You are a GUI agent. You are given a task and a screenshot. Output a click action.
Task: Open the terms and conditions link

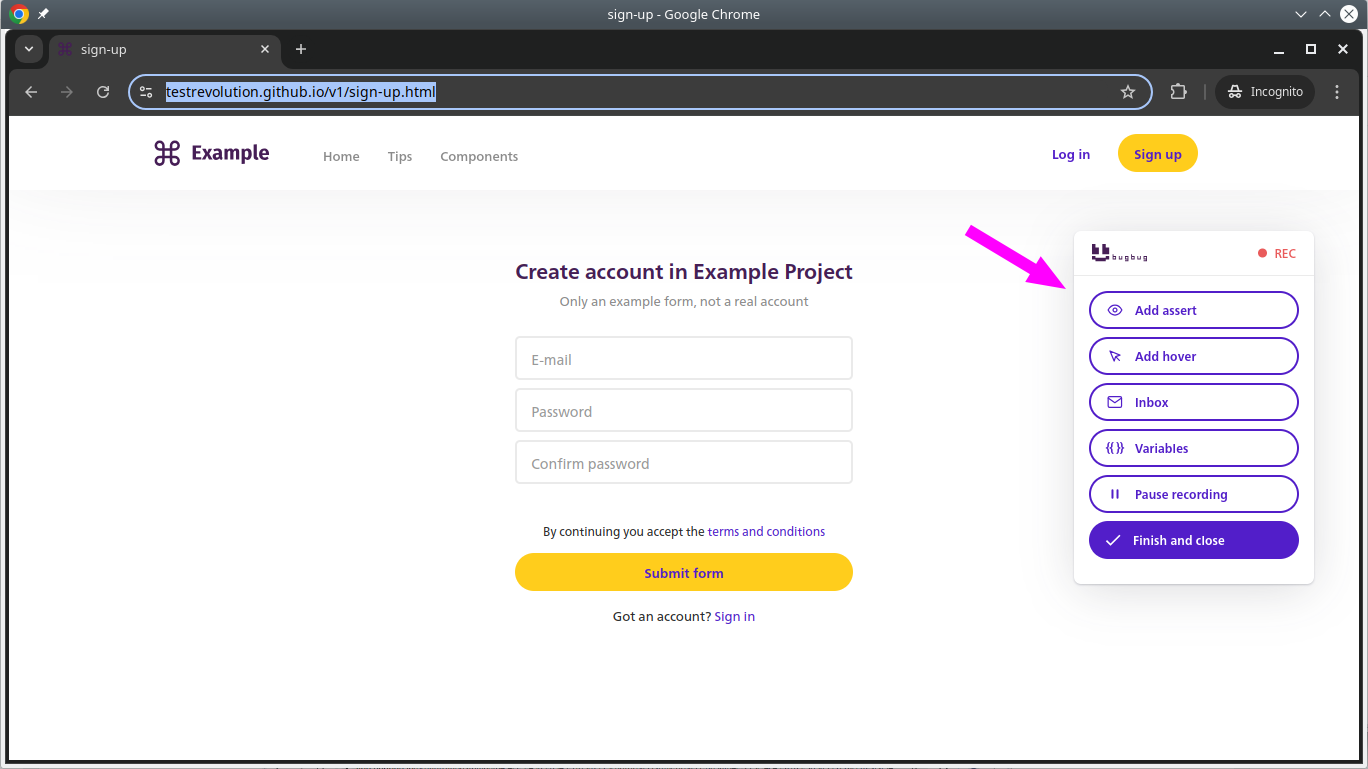click(x=766, y=532)
